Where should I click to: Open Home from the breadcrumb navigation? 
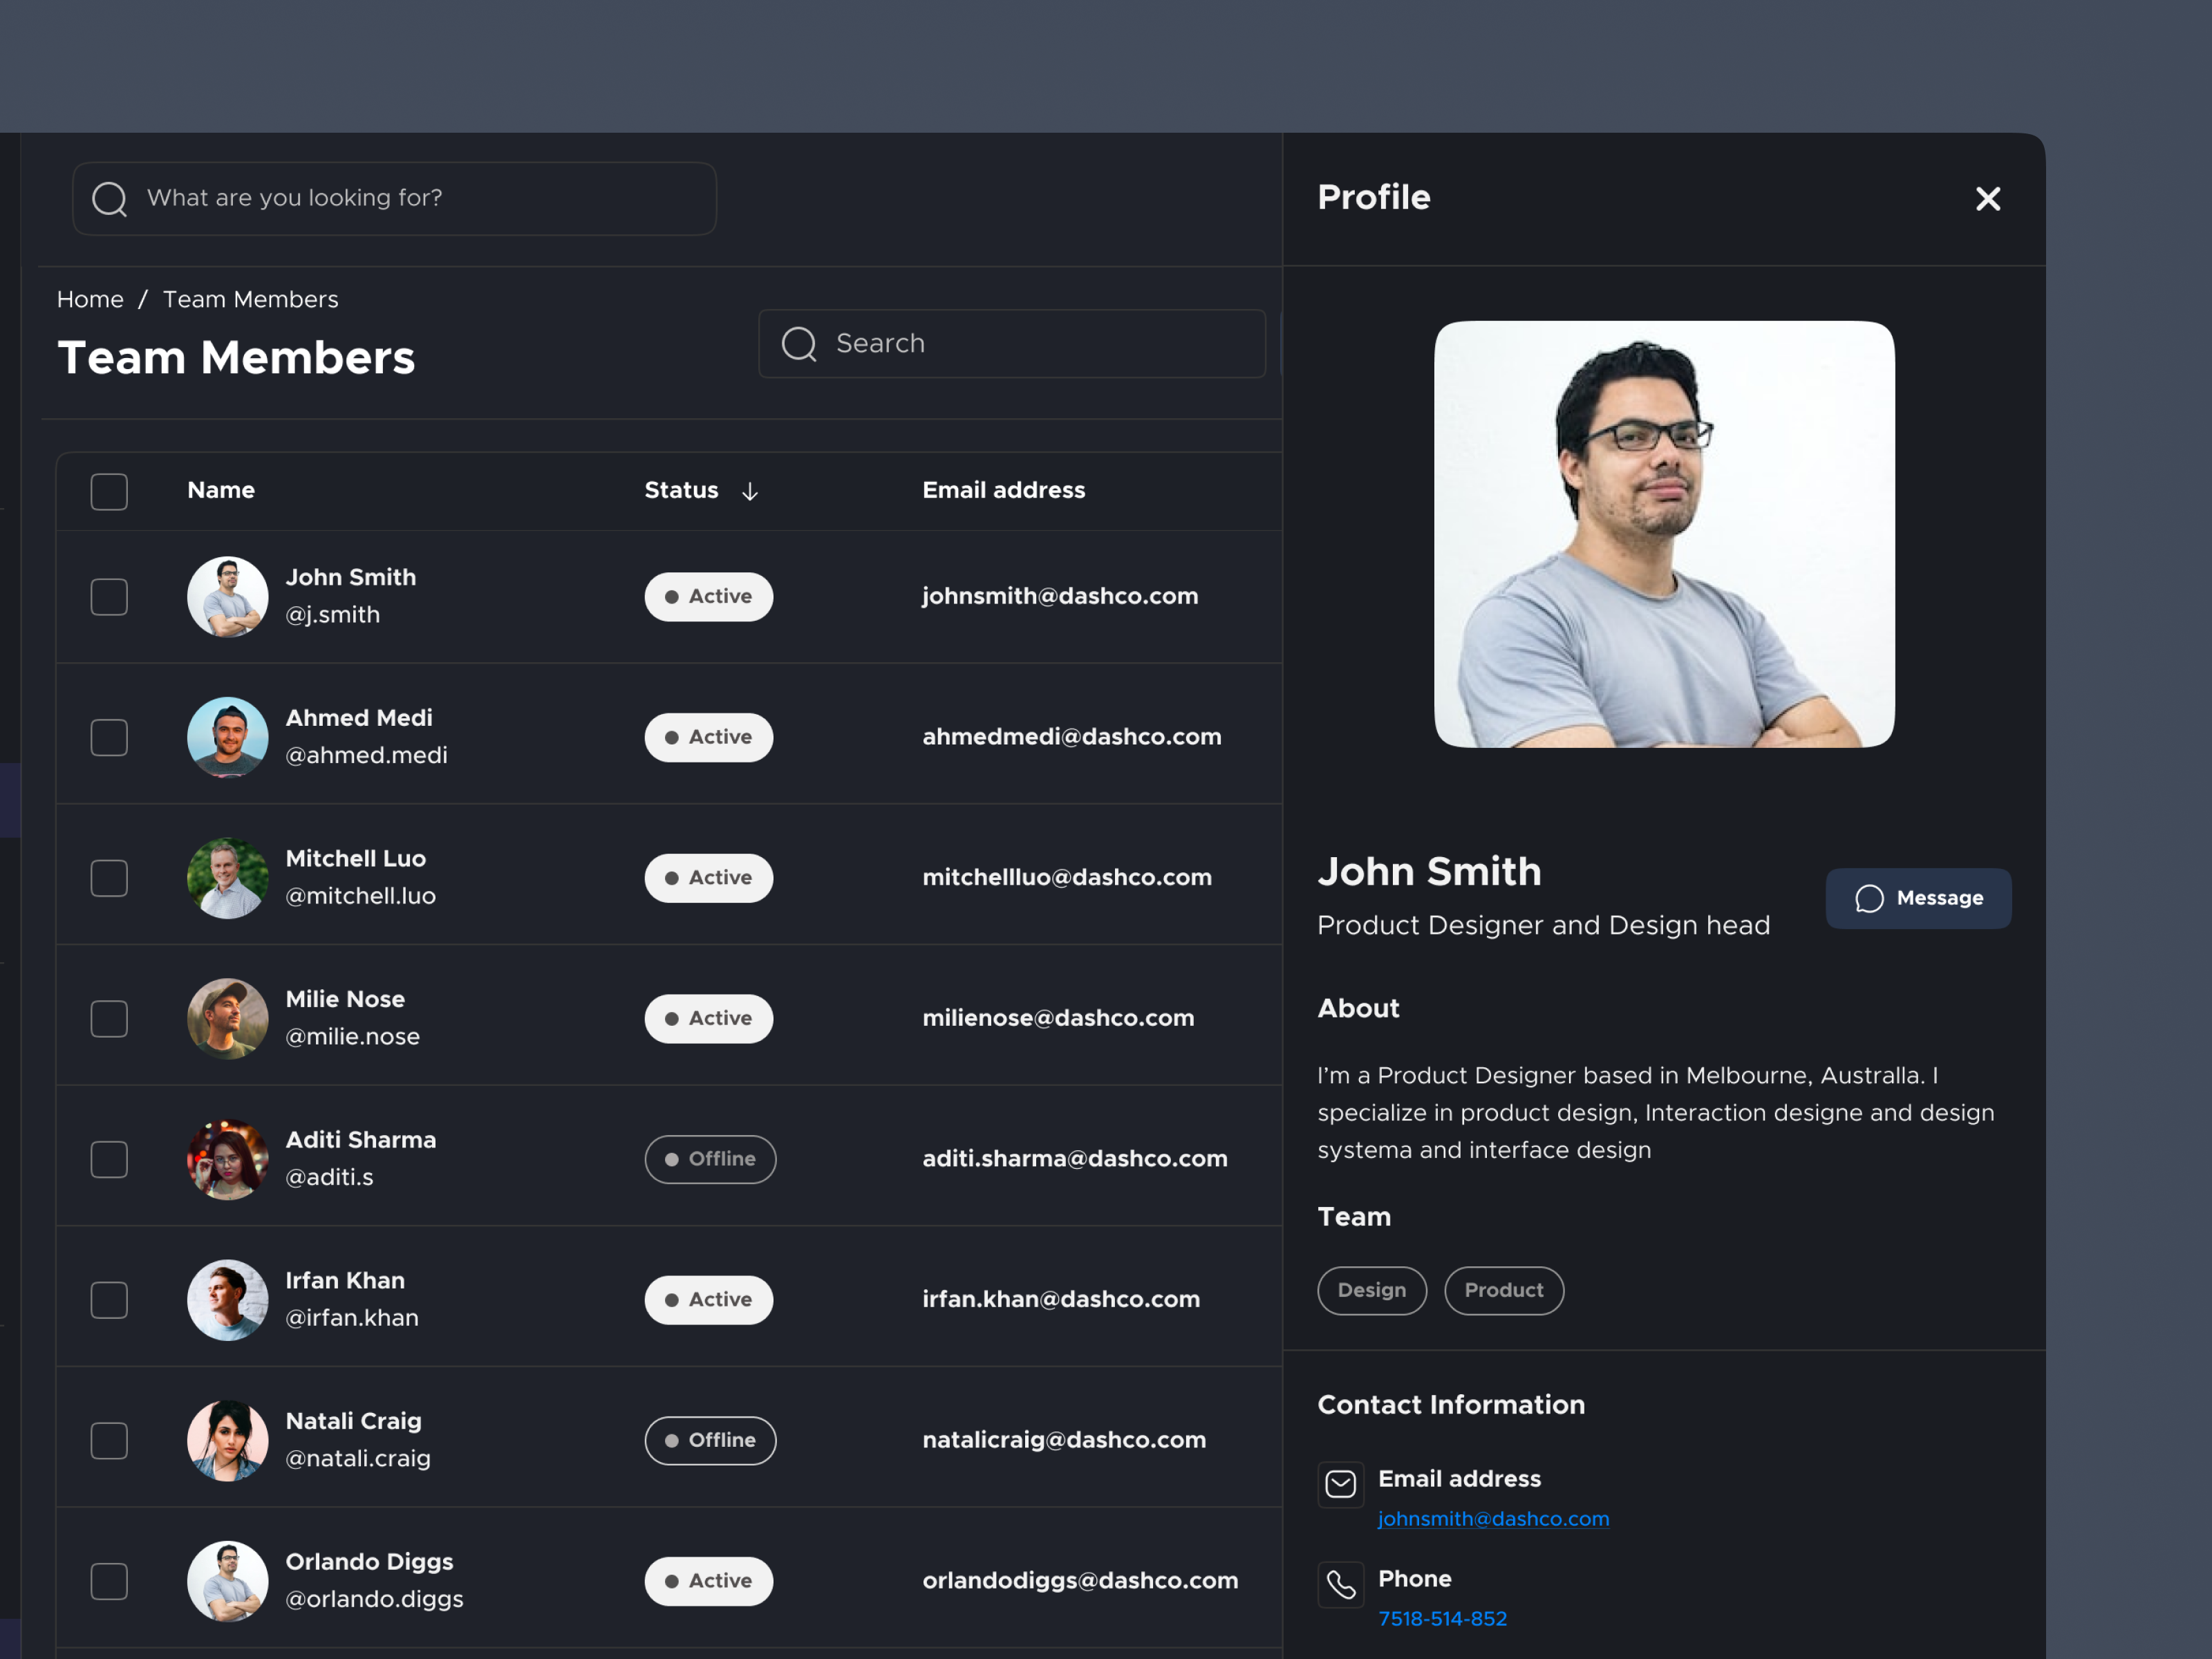tap(90, 299)
